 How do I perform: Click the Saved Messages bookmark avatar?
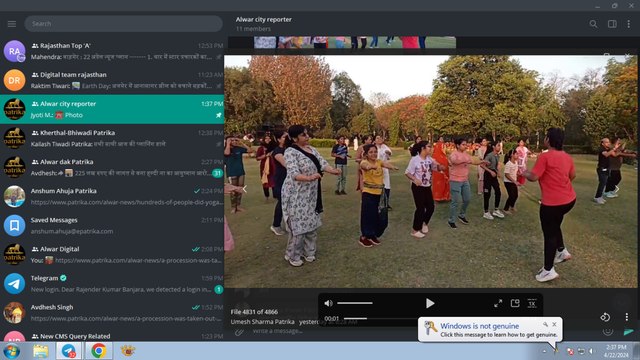[x=14, y=226]
